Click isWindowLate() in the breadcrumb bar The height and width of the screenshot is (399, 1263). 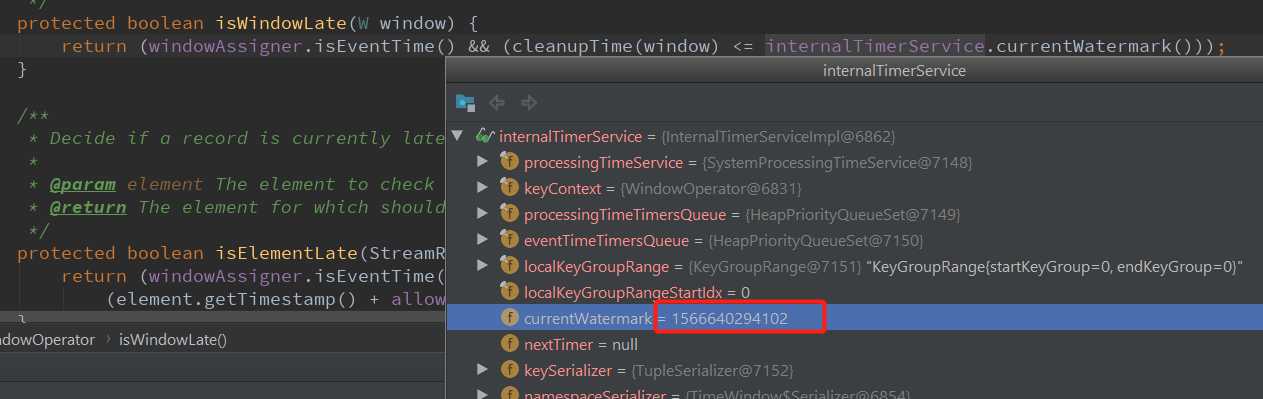tap(173, 339)
